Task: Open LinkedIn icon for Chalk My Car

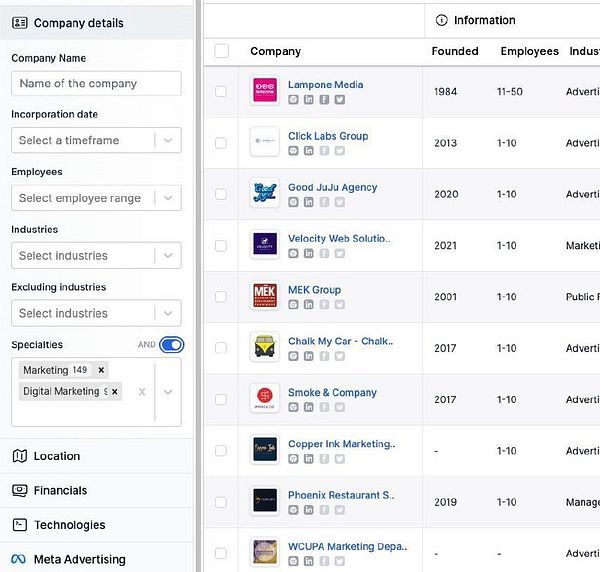Action: point(308,356)
